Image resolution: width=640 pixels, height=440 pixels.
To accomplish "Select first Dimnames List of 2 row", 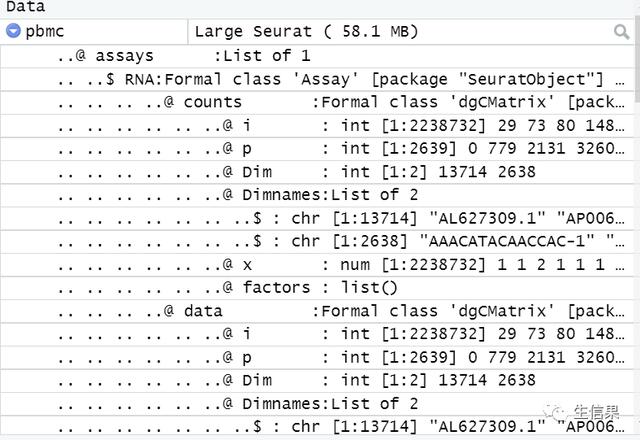I will click(318, 195).
